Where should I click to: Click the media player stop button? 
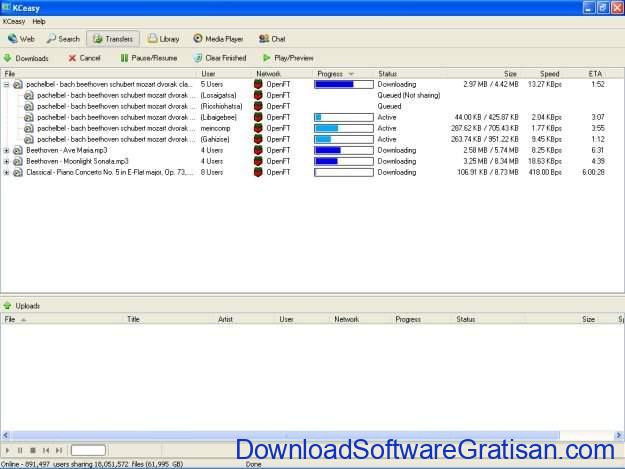coord(33,450)
